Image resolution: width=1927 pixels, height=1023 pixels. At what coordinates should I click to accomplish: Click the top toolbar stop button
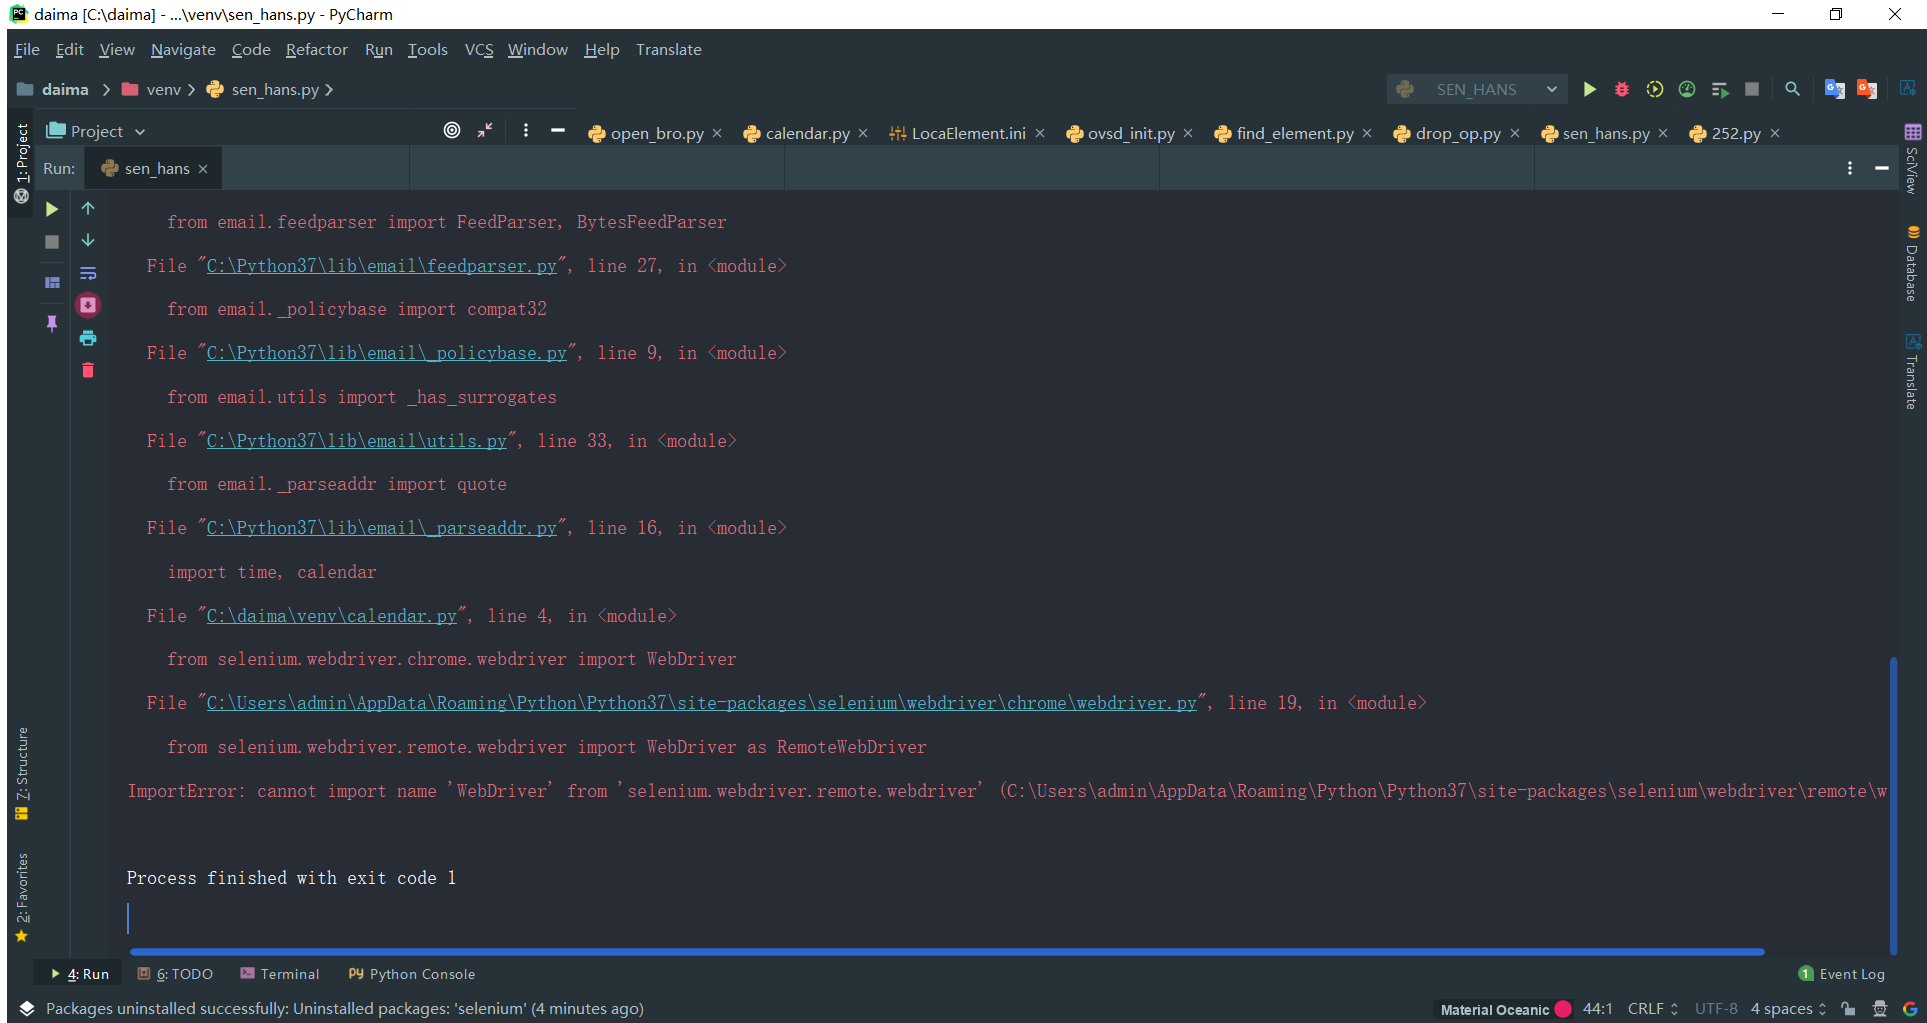[1752, 89]
